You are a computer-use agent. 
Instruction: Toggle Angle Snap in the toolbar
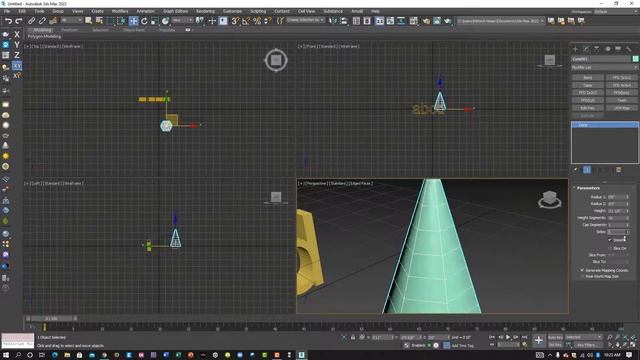246,20
